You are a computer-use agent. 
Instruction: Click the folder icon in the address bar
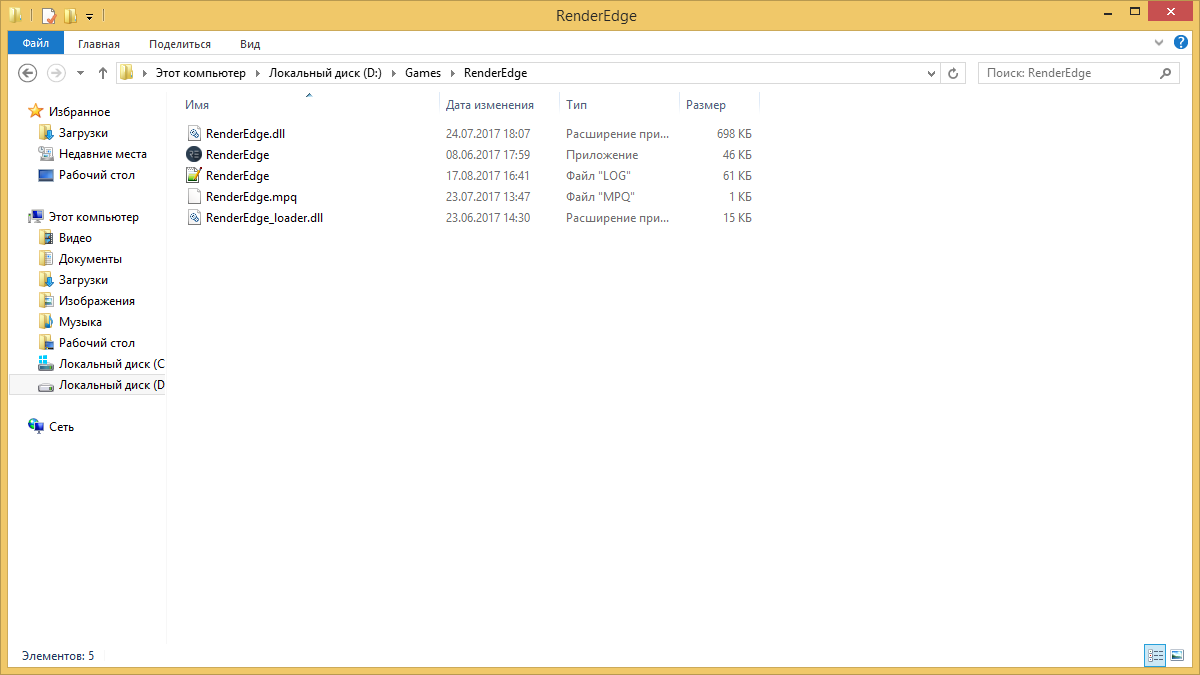click(x=127, y=73)
